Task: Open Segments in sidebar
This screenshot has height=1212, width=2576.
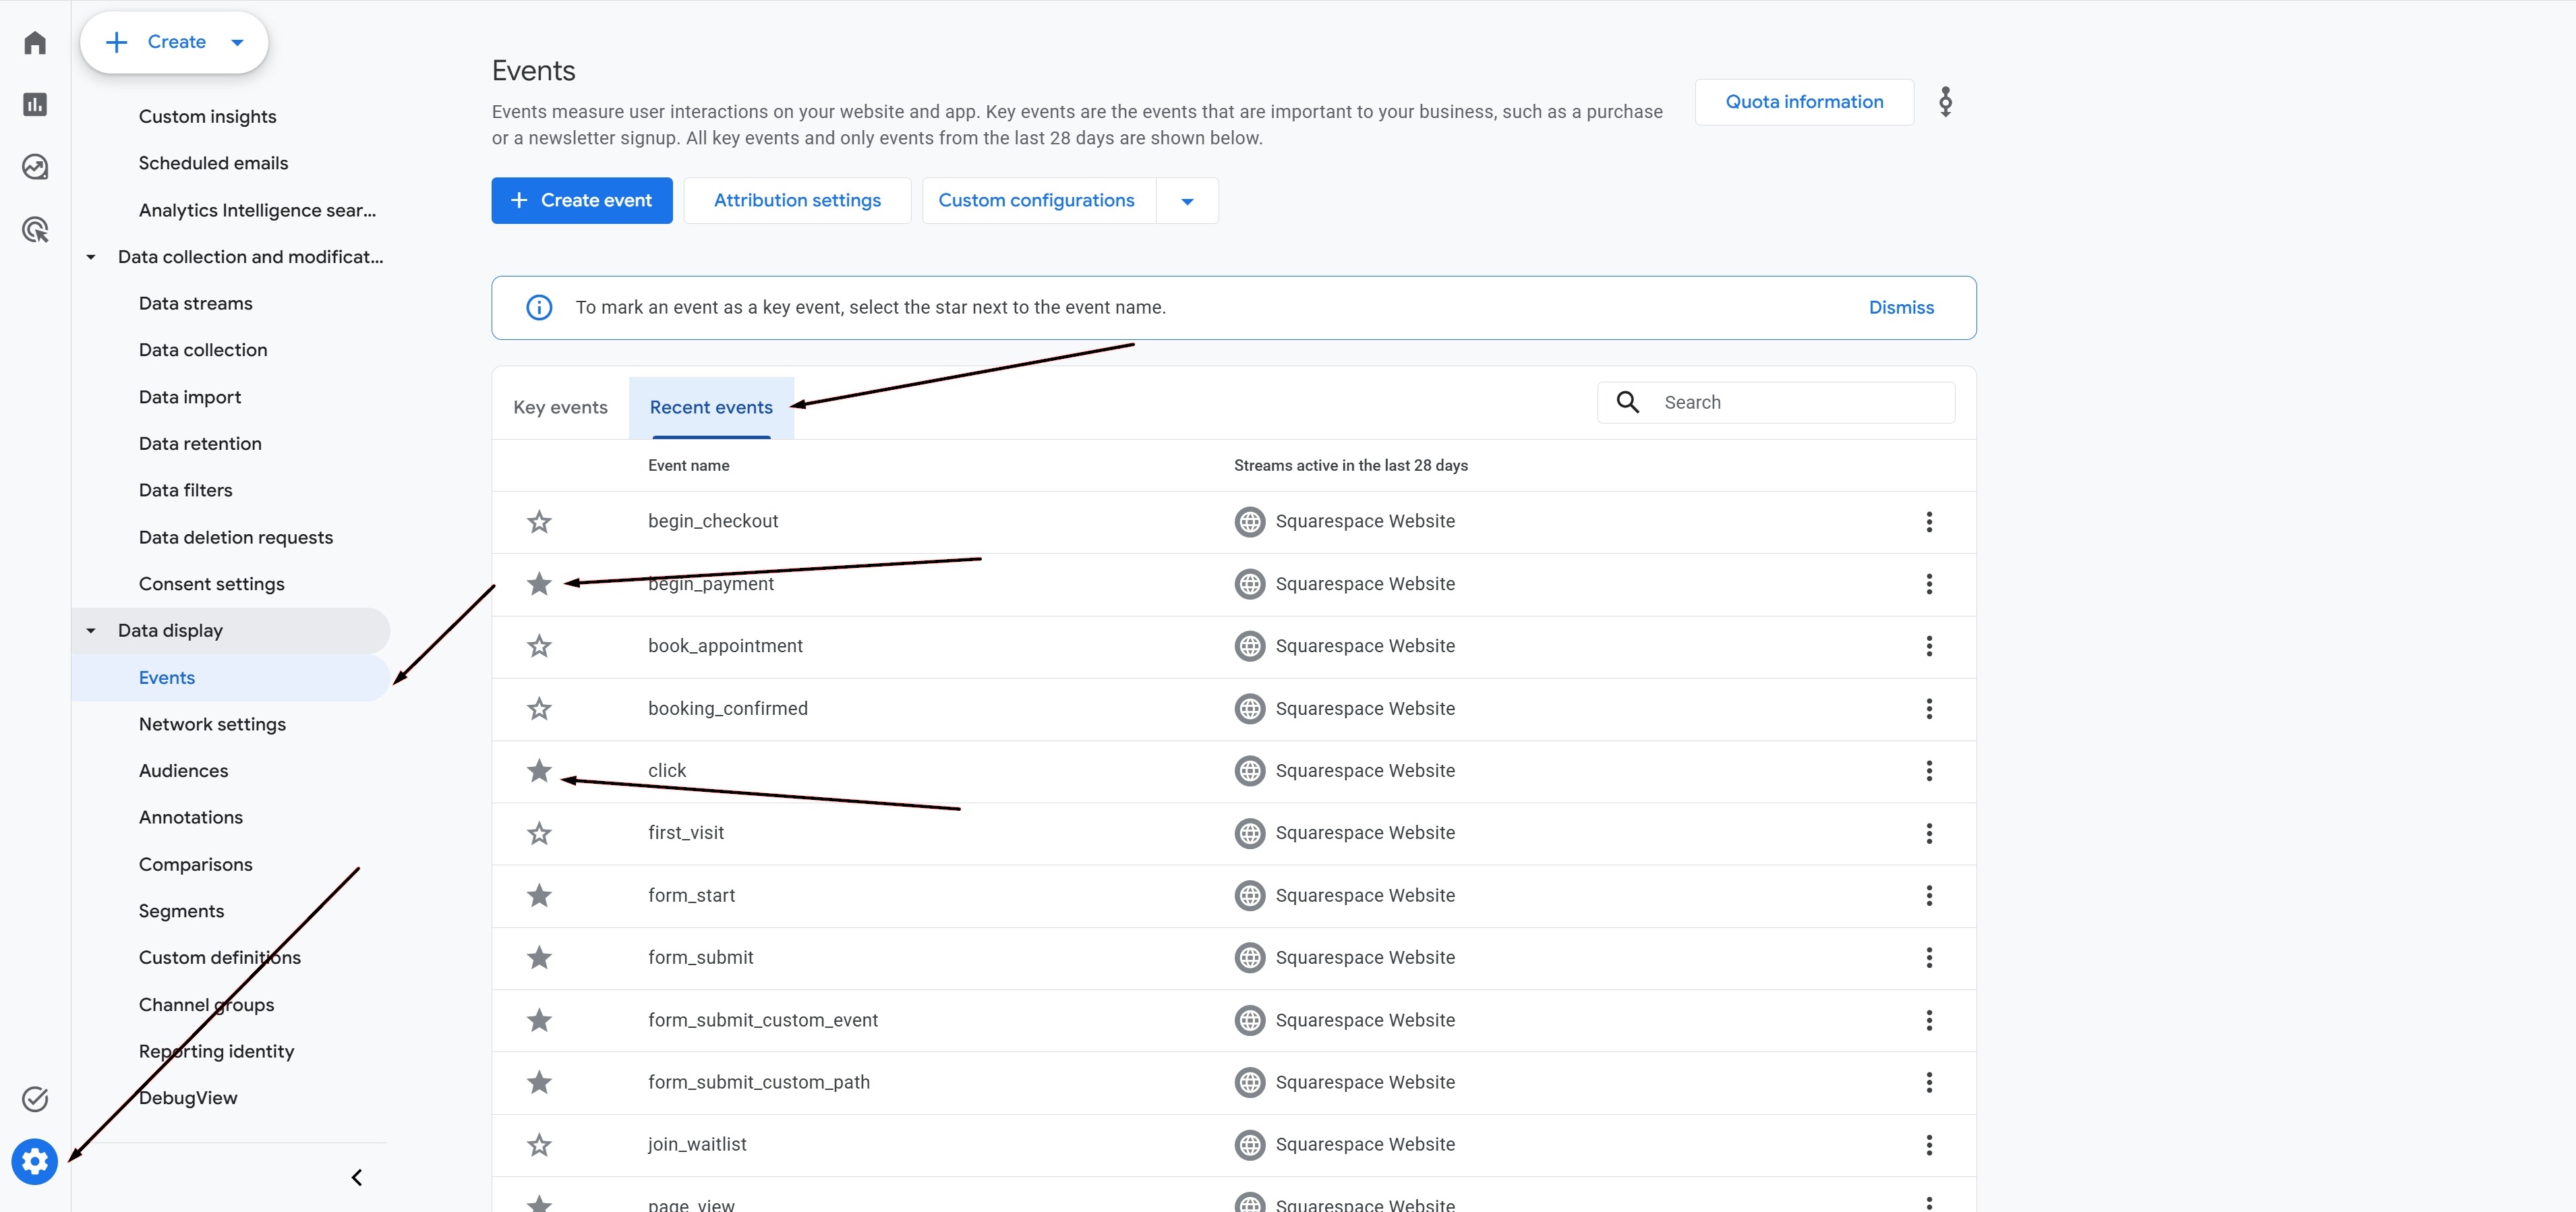Action: (181, 911)
